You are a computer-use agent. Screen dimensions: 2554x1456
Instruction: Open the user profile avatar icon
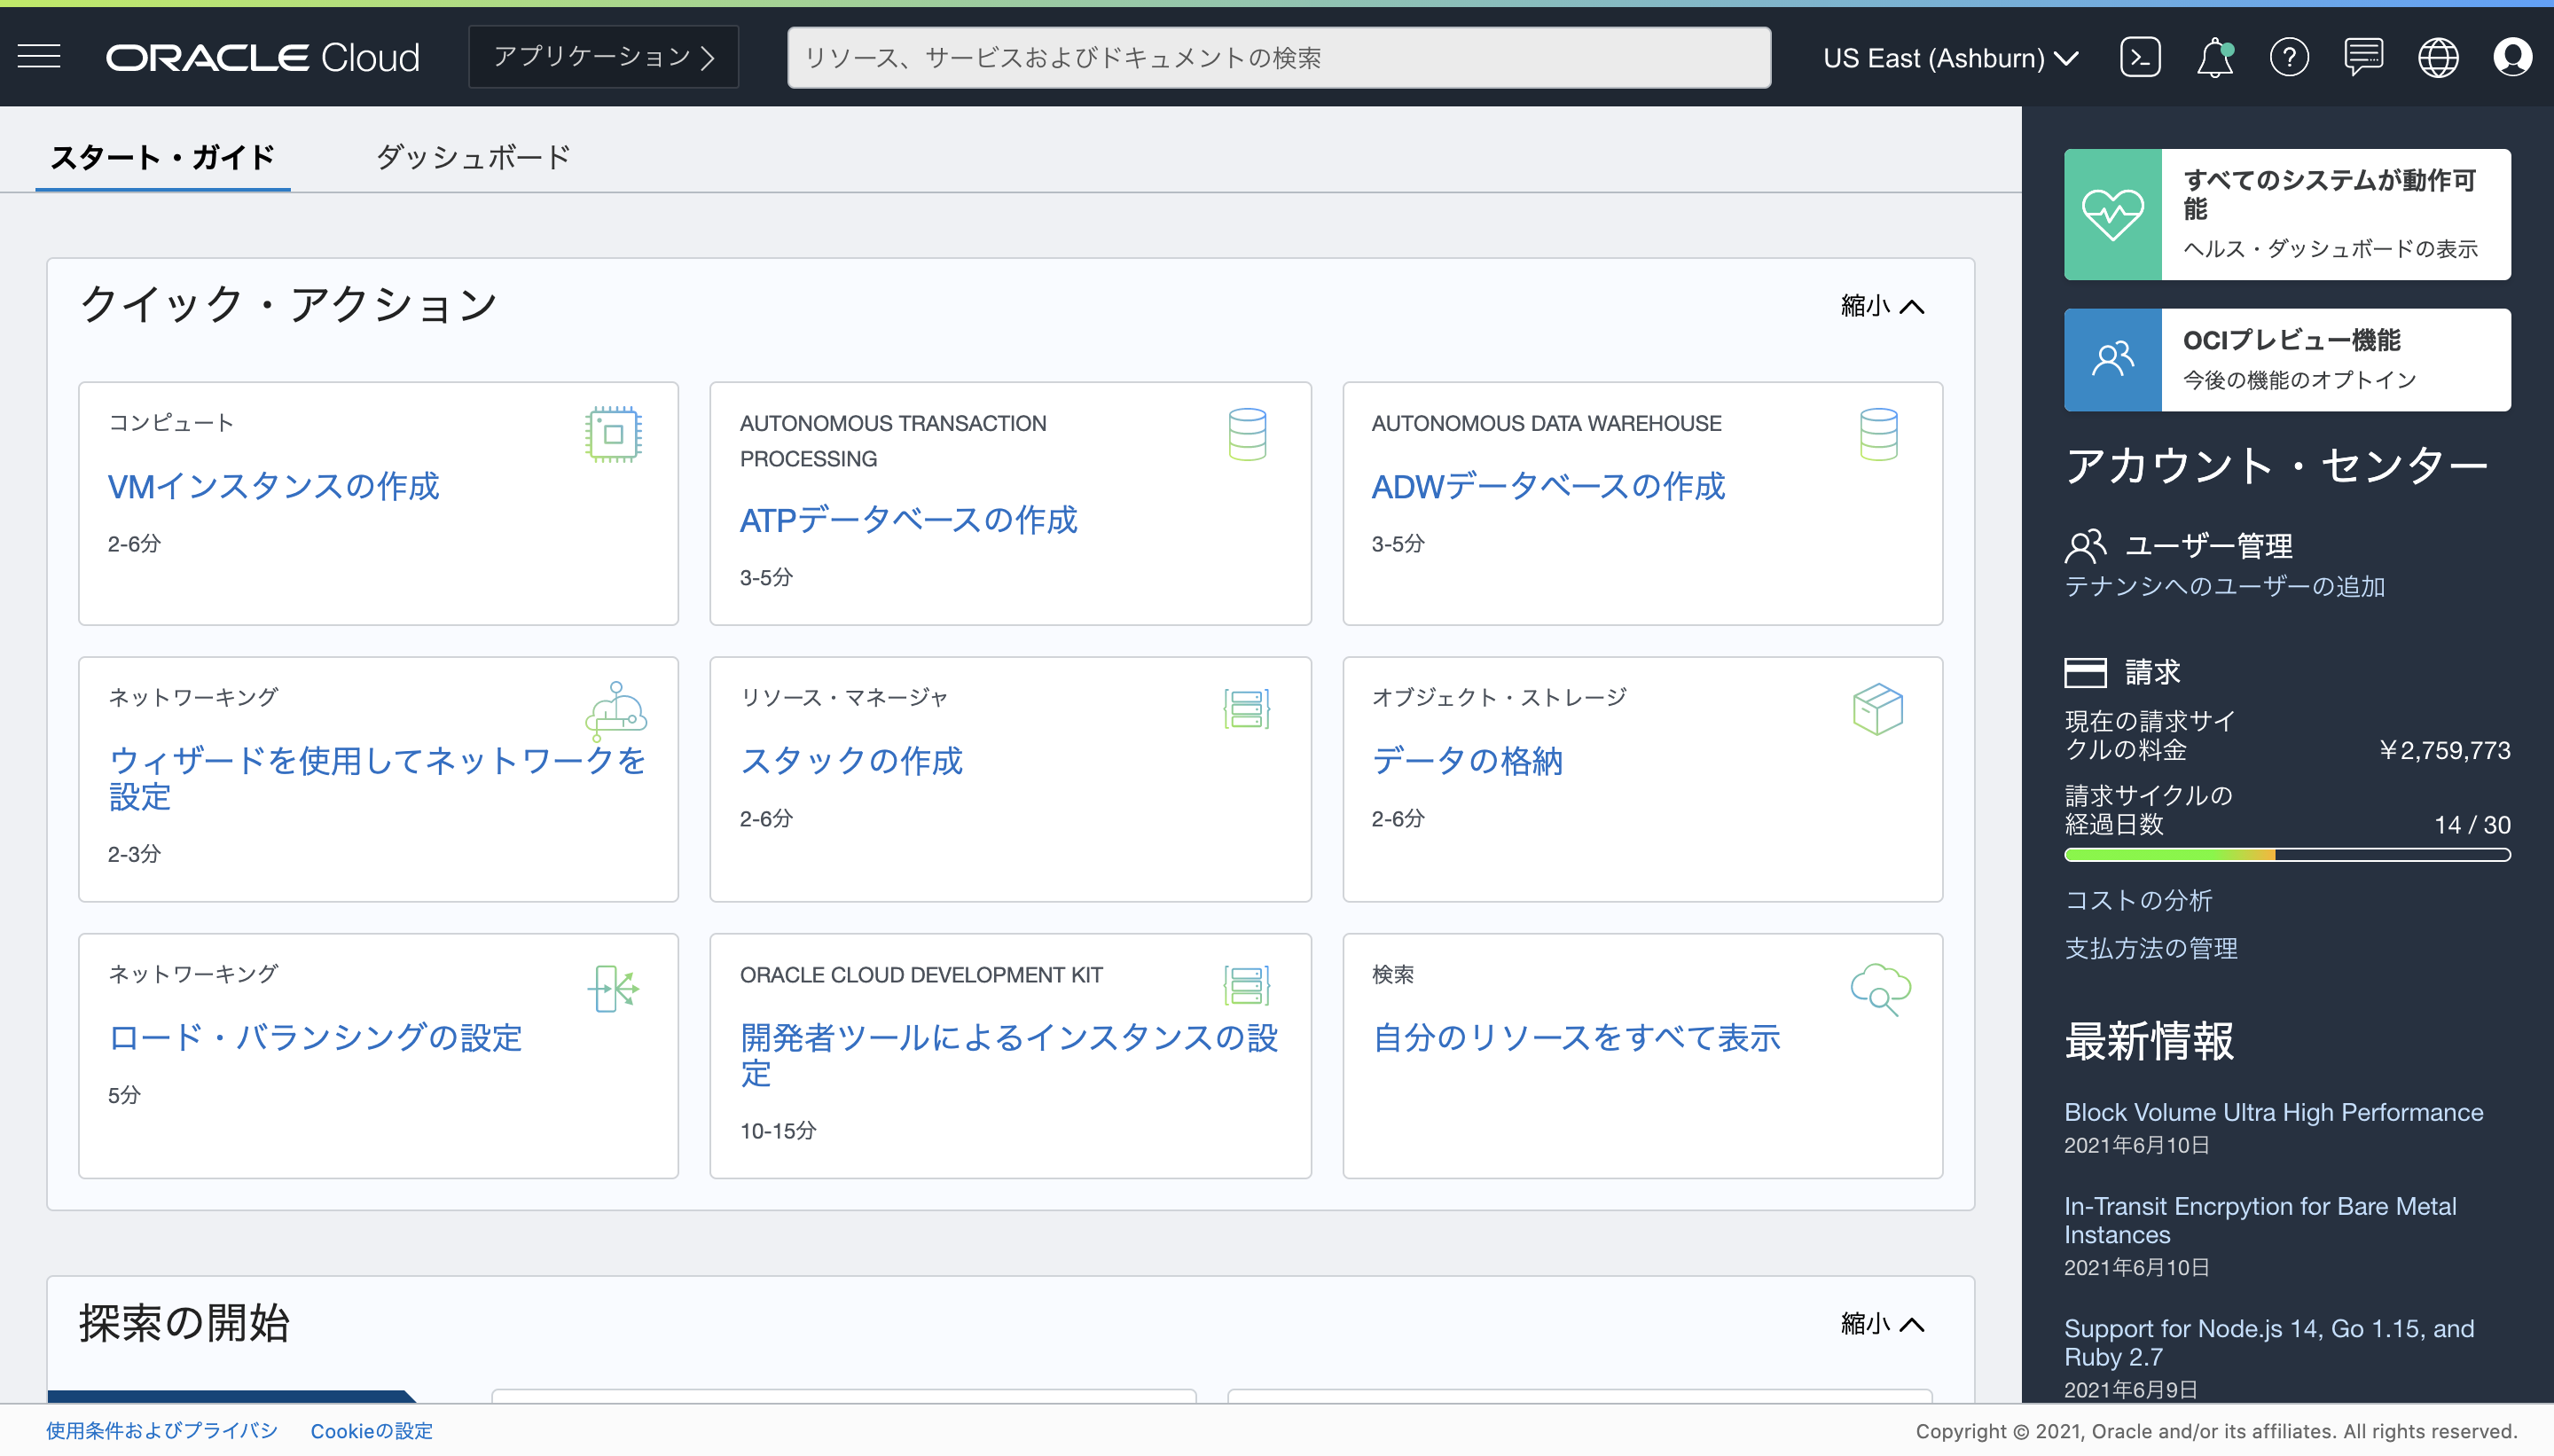pyautogui.click(x=2511, y=57)
